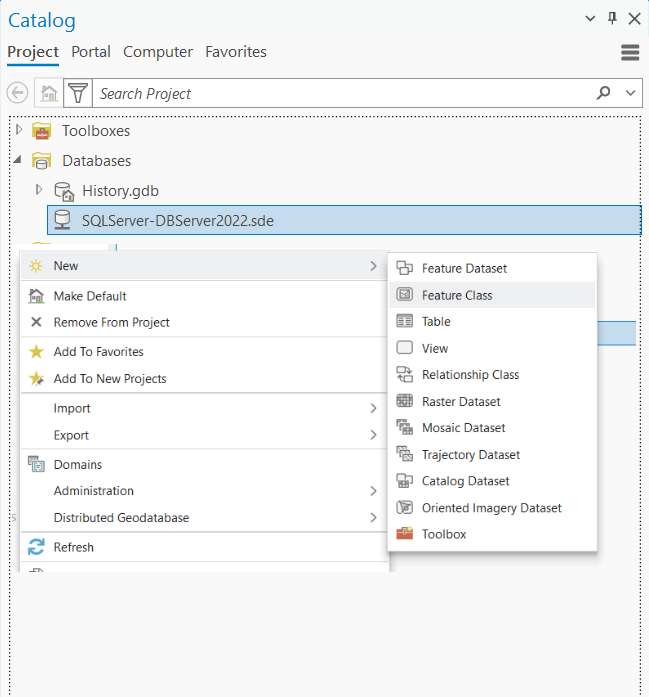Viewport: 649px width, 697px height.
Task: Click the View icon in New submenu
Action: [x=405, y=348]
